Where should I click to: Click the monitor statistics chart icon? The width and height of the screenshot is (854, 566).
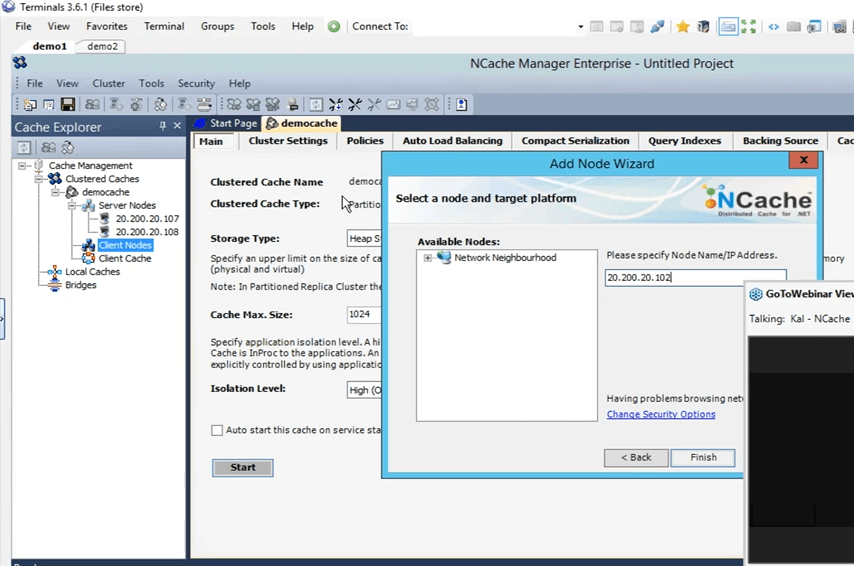coord(393,104)
